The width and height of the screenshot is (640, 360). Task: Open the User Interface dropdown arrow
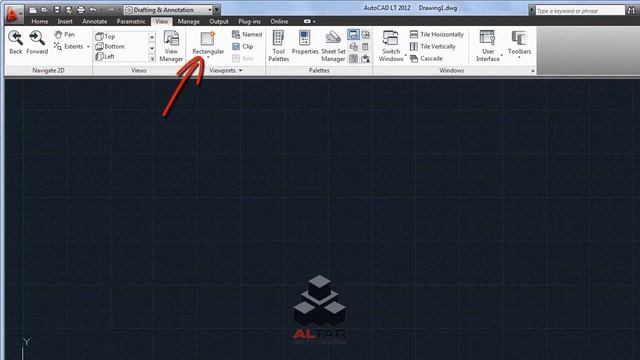(502, 55)
